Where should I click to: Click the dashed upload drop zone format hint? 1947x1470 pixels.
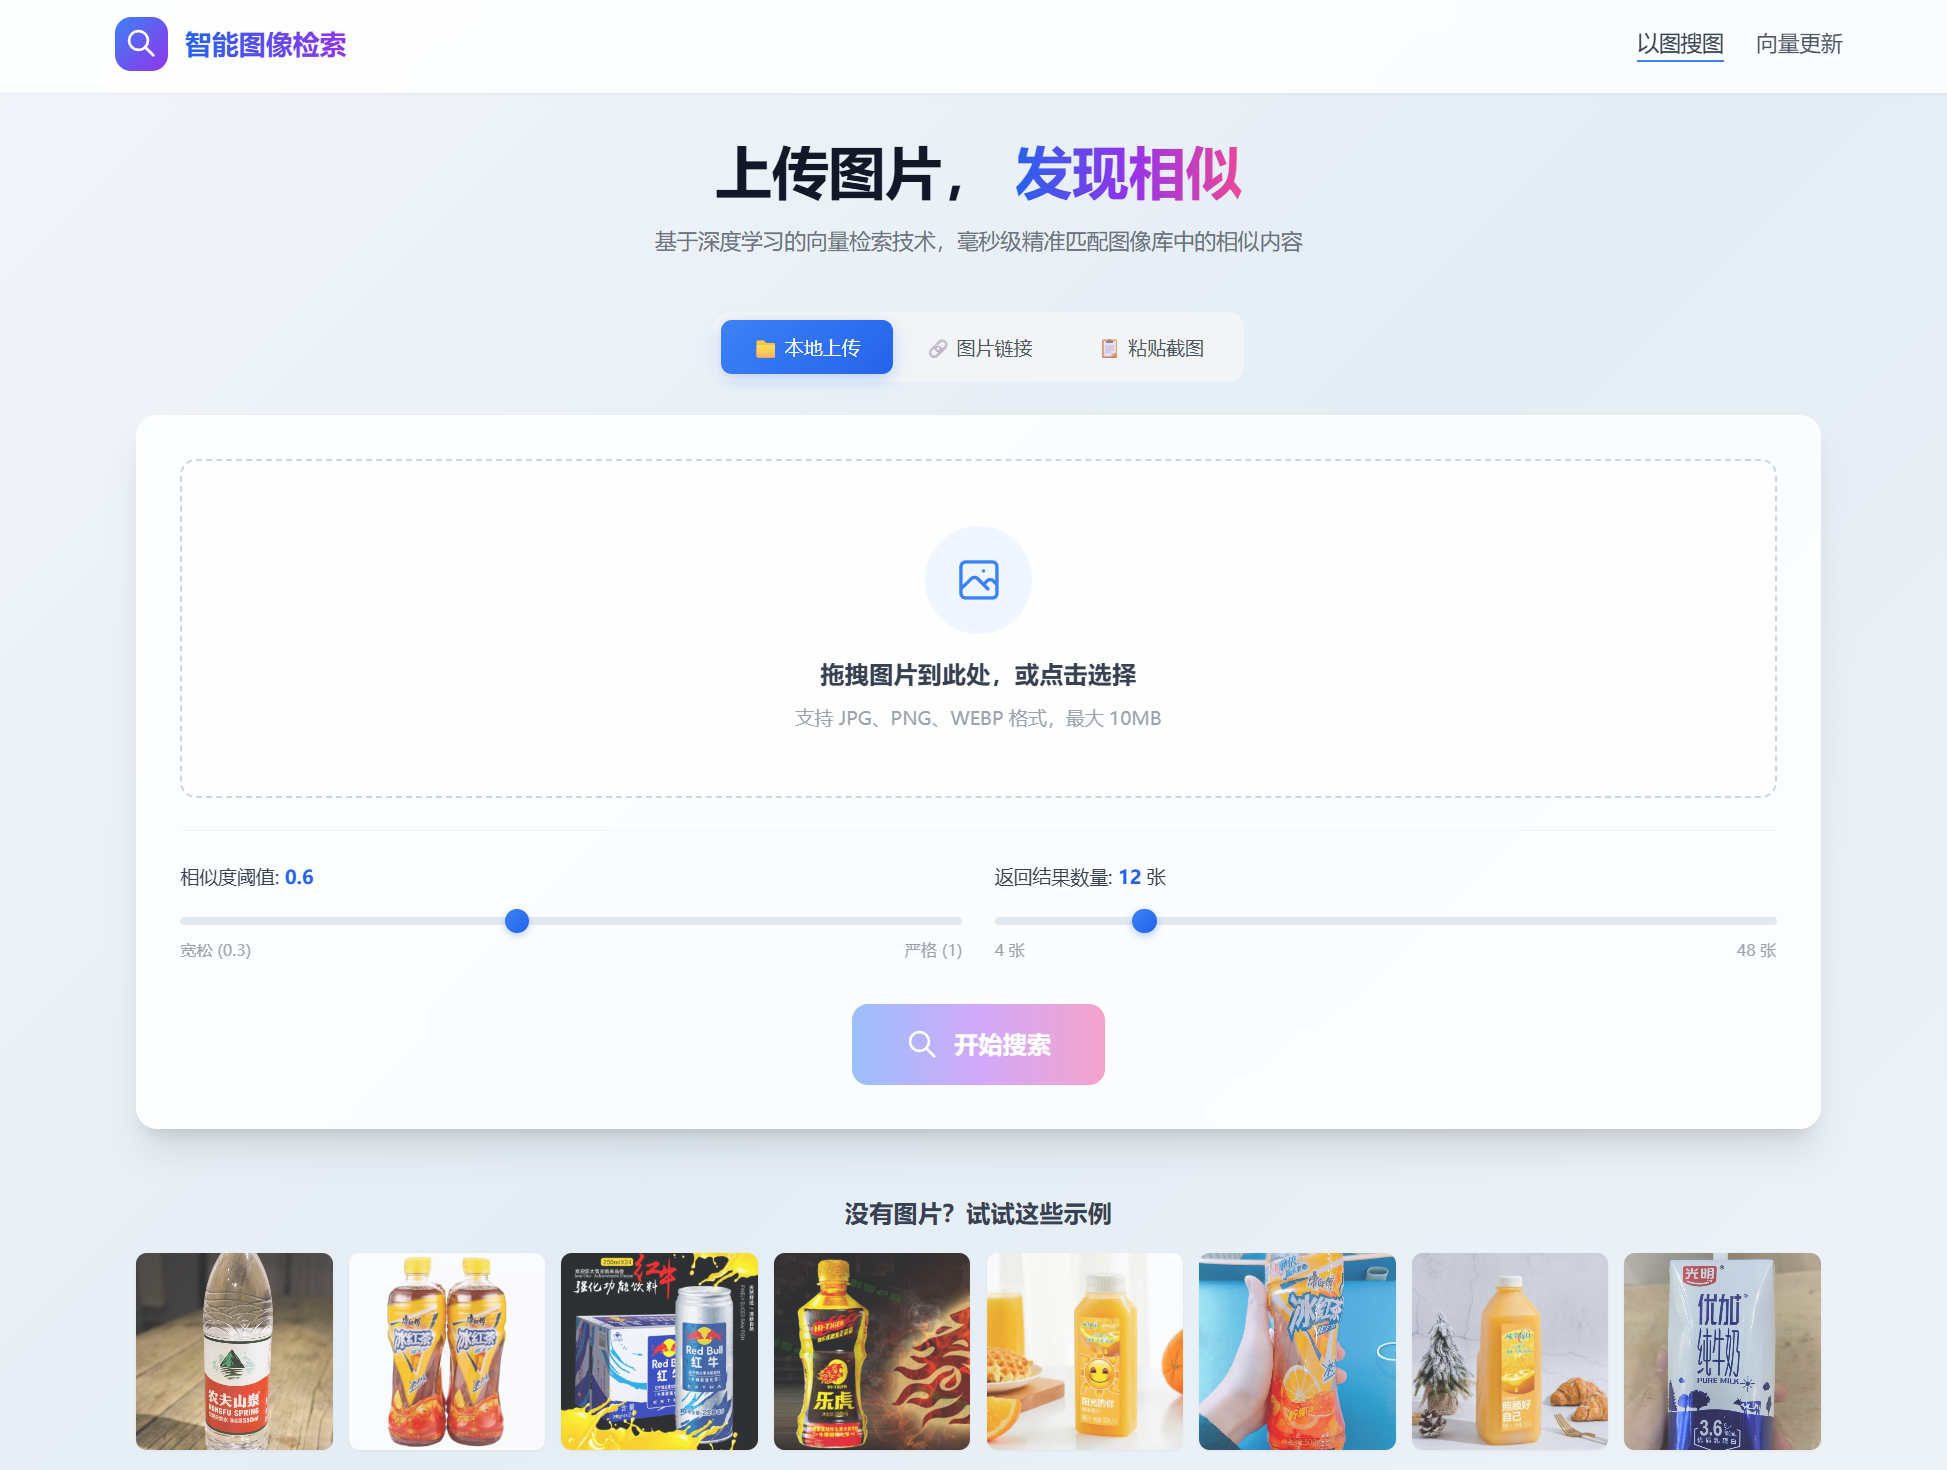pos(978,718)
